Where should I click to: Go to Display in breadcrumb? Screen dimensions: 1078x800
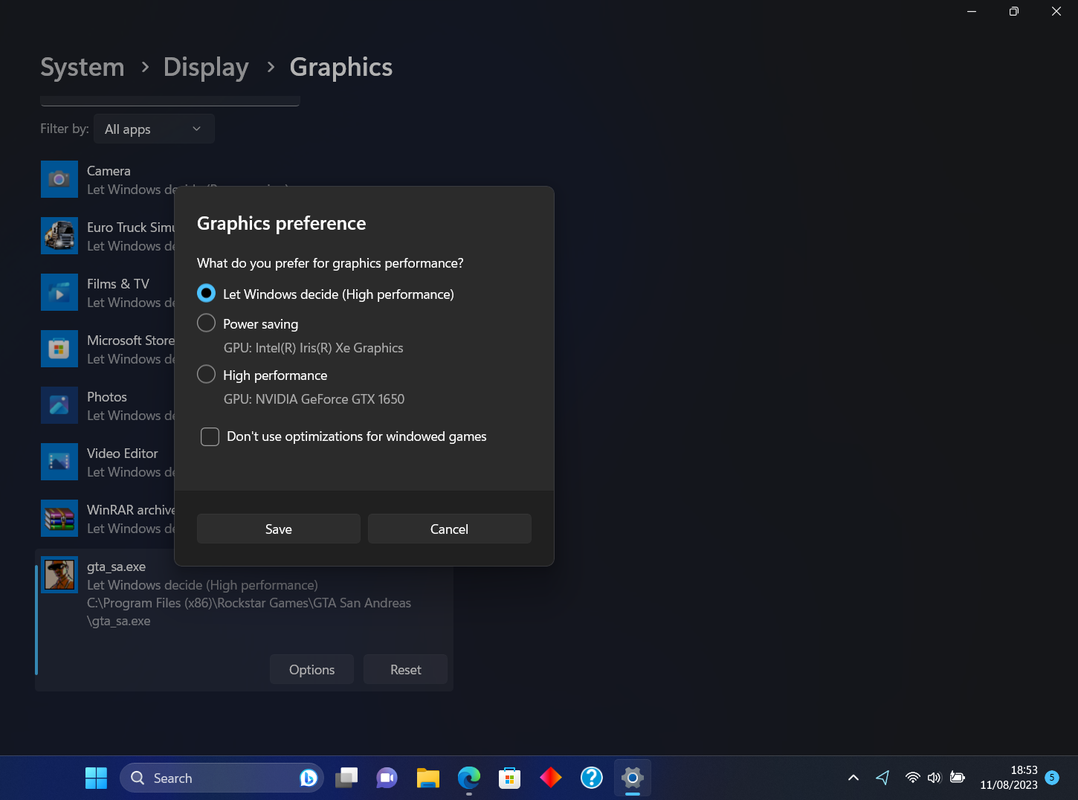[206, 67]
